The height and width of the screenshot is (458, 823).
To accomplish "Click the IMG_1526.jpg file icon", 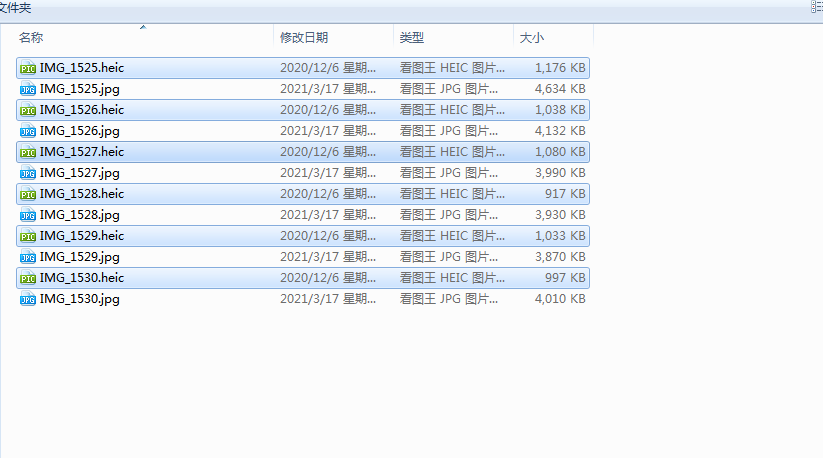I will click(28, 131).
